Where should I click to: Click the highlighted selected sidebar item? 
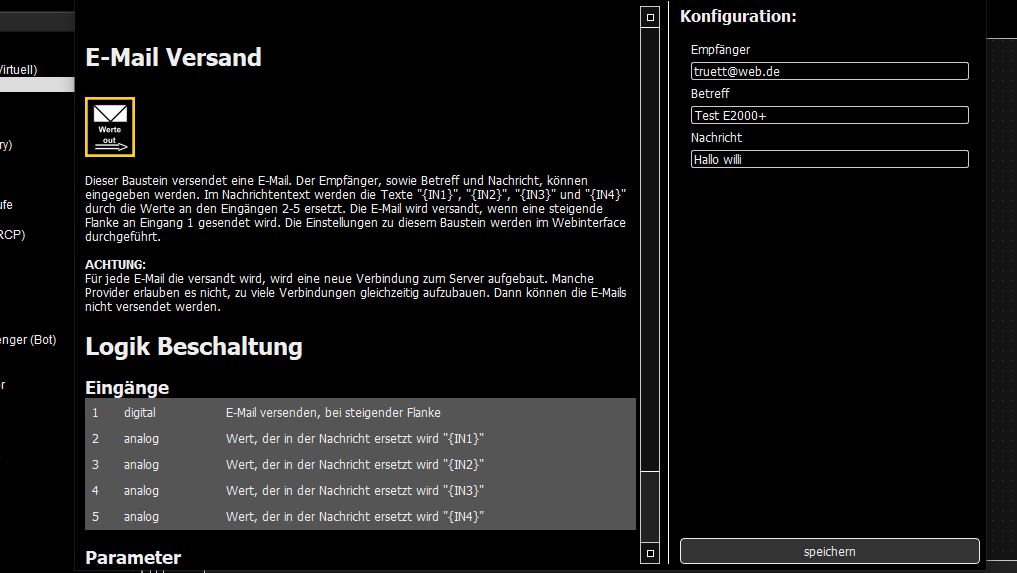tap(36, 85)
